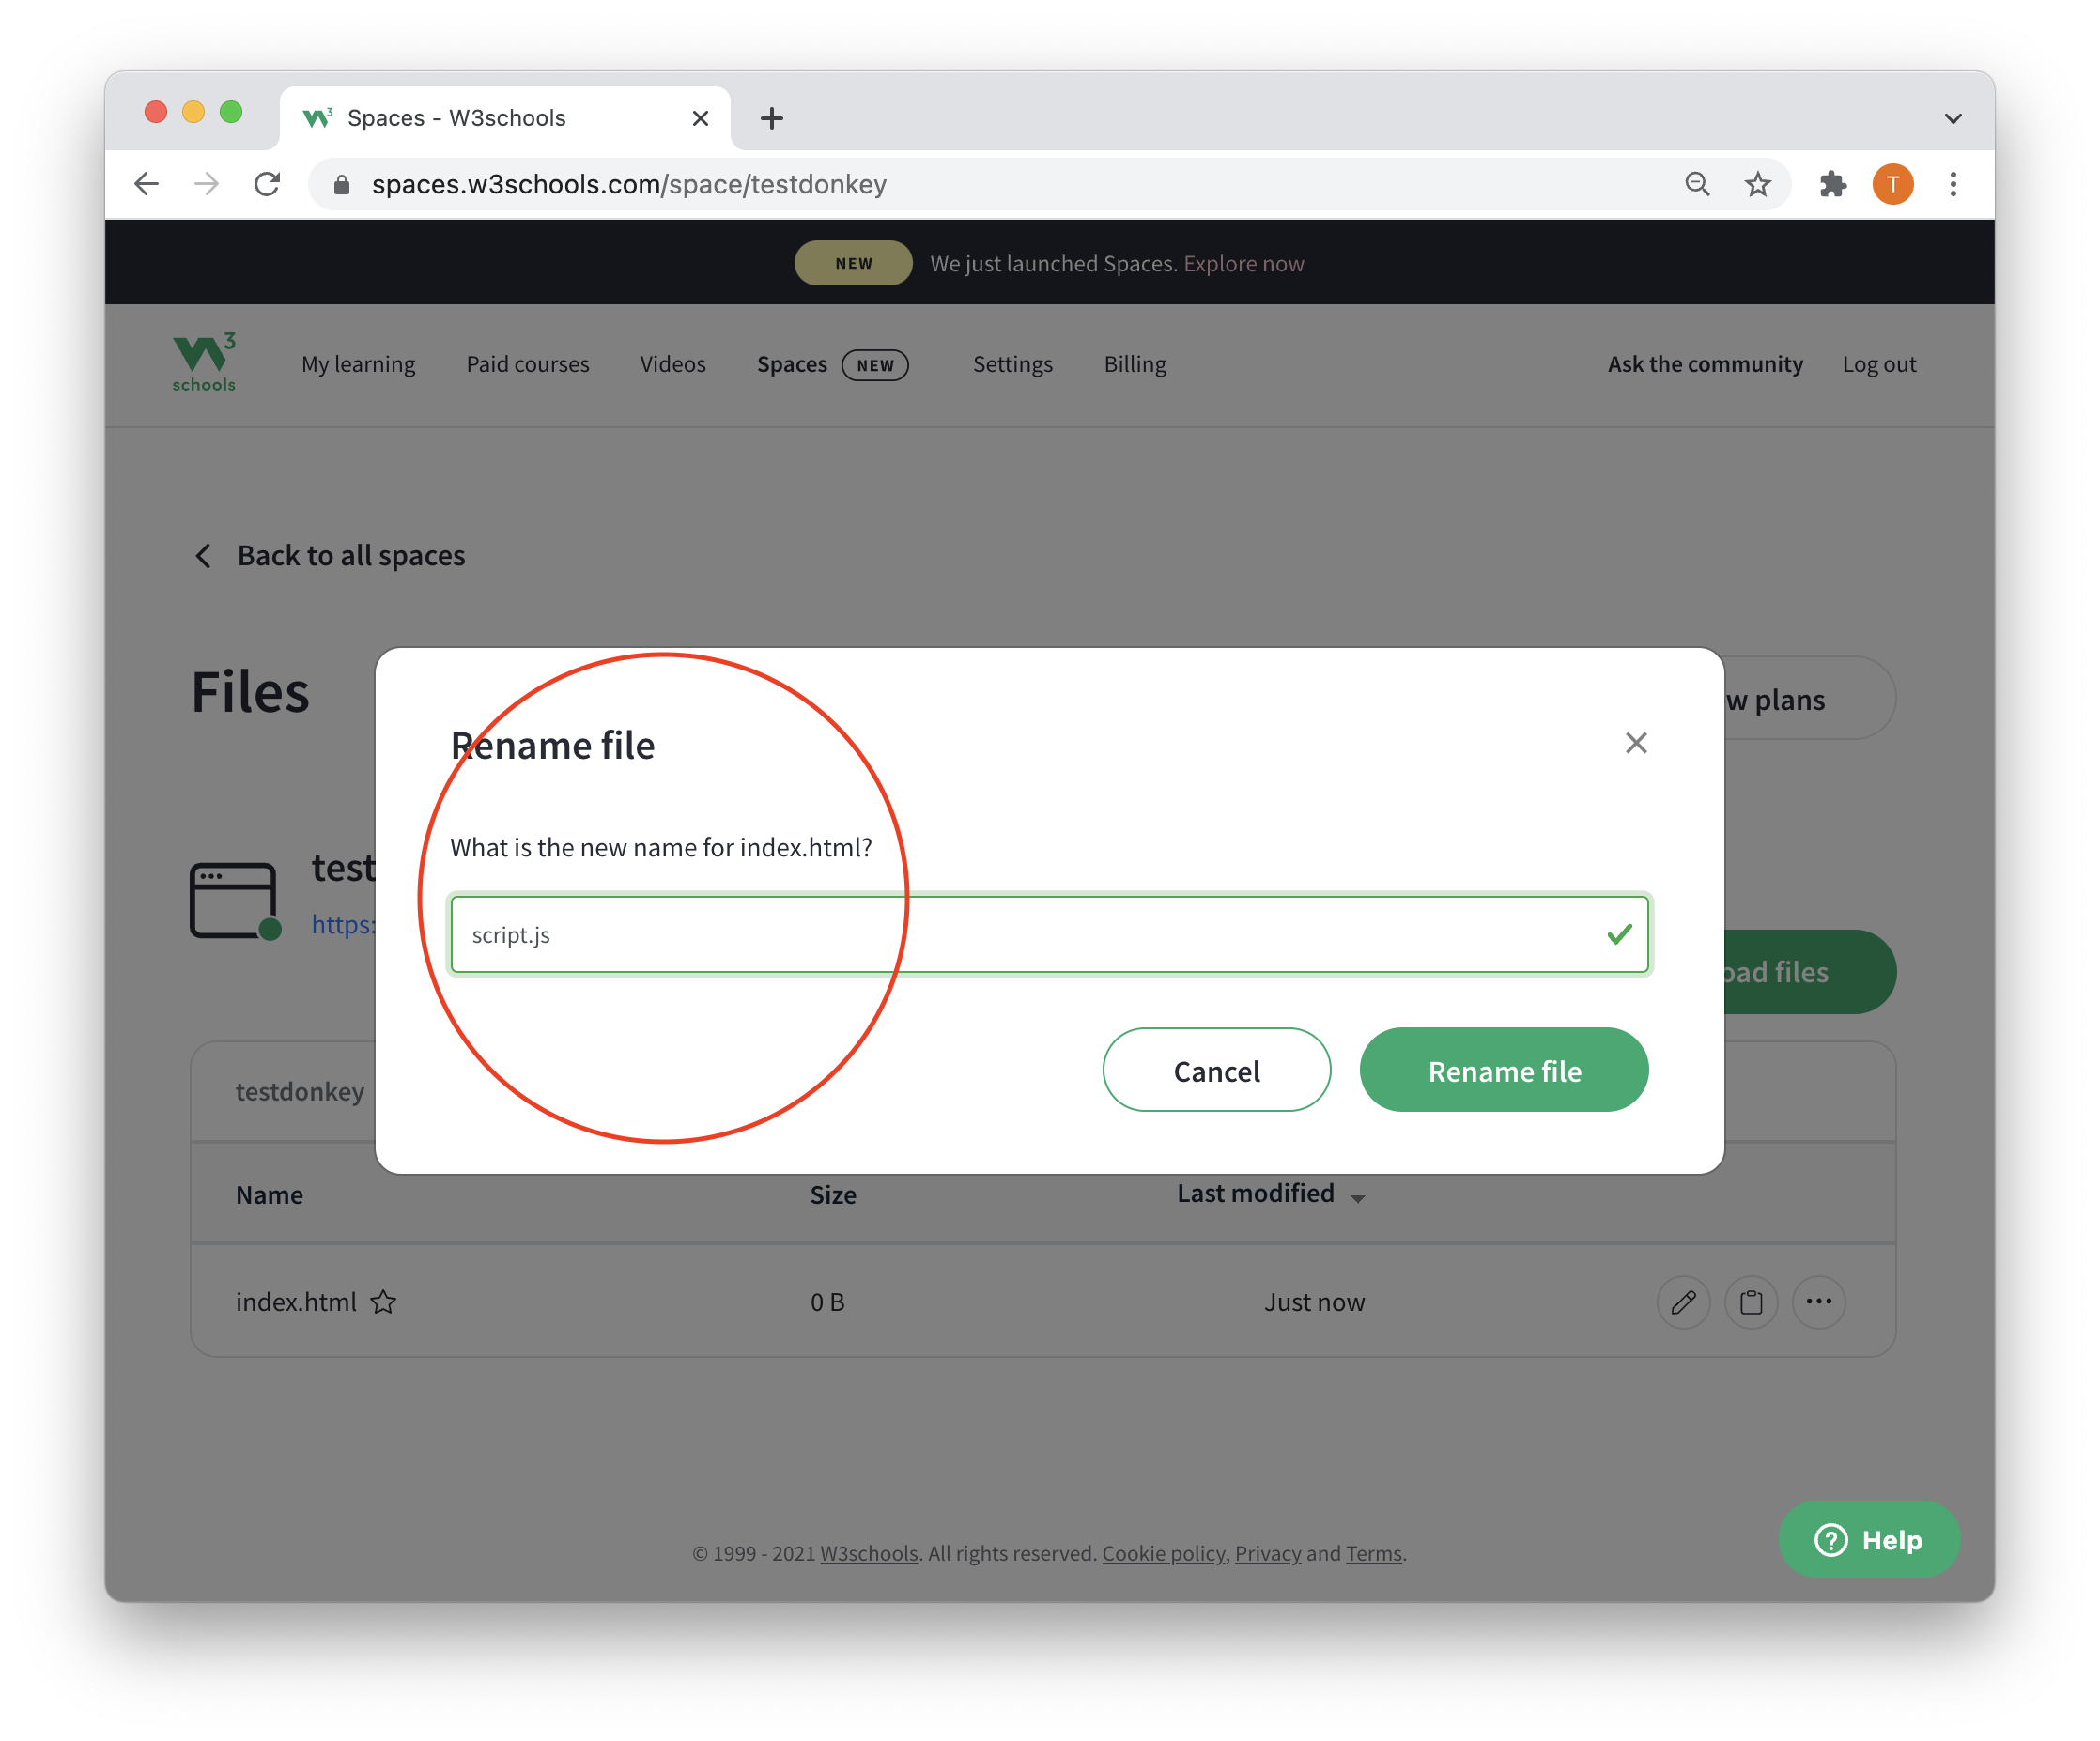Screen dimensions: 2100x1741
Task: Click the pencil edit icon for index.html
Action: click(x=1679, y=1302)
